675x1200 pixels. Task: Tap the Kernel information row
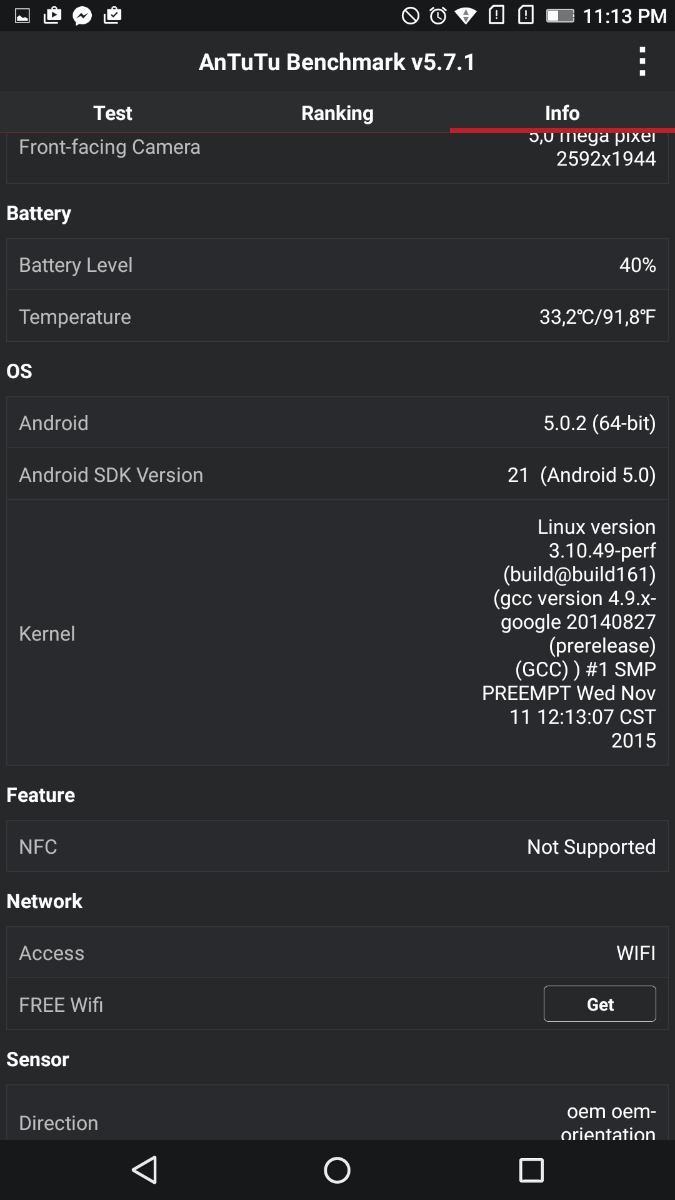[x=337, y=633]
